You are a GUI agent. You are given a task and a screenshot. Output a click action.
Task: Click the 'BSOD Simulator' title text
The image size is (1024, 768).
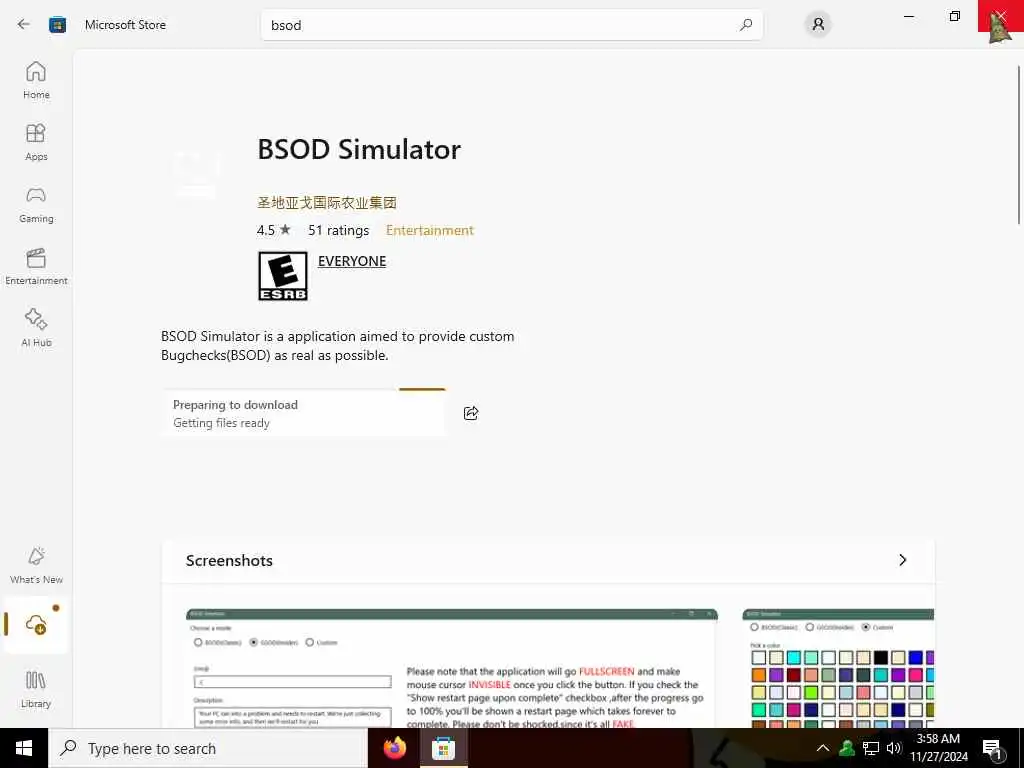[x=359, y=150]
